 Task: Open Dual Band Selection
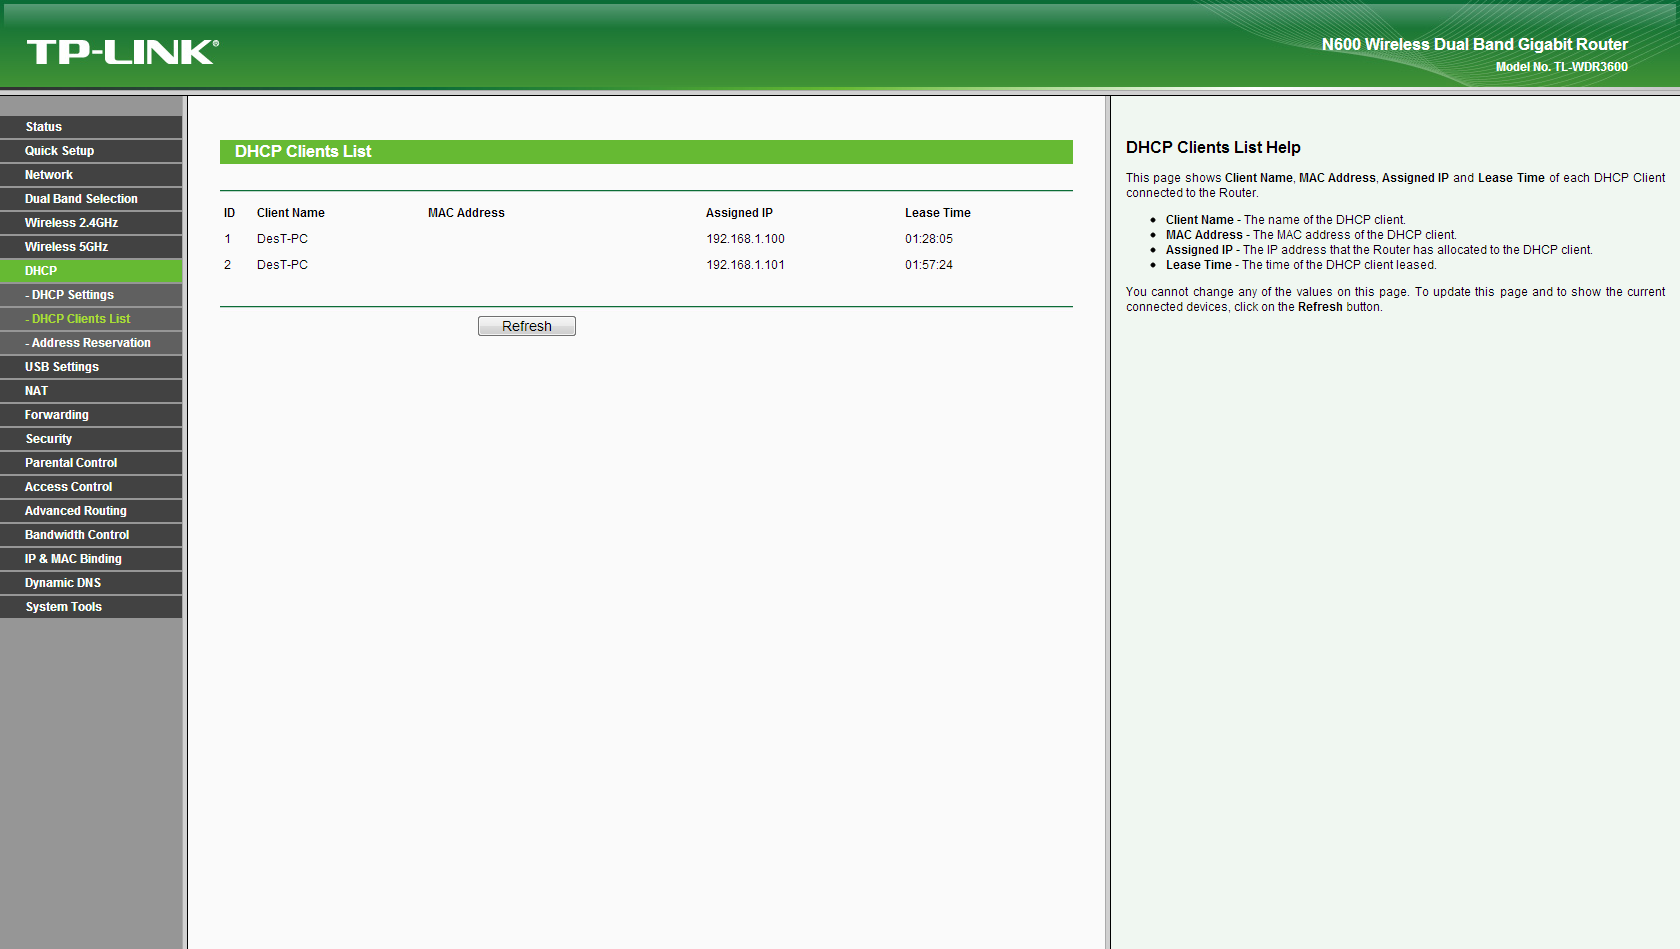pos(91,199)
